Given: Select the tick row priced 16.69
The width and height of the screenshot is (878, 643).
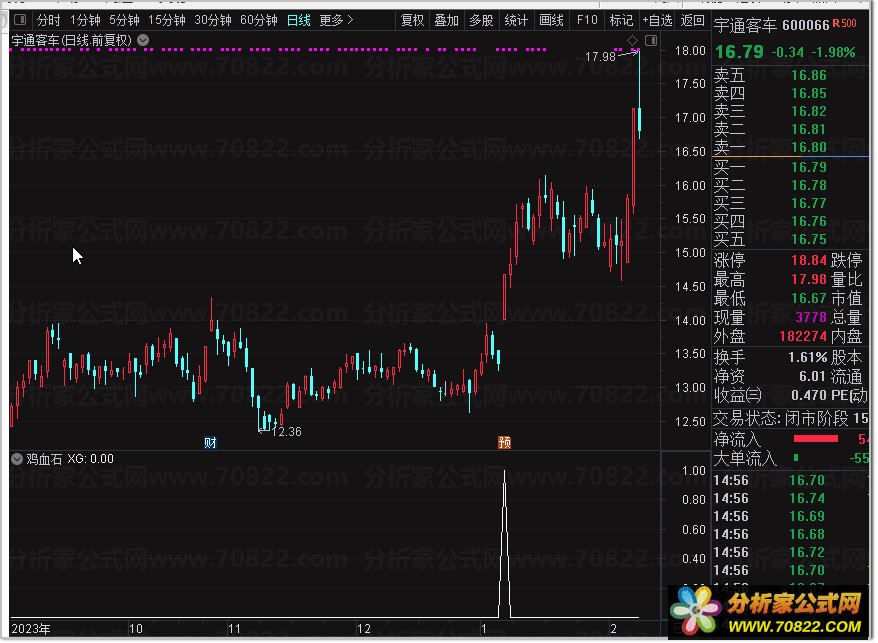Looking at the screenshot, I should (790, 516).
